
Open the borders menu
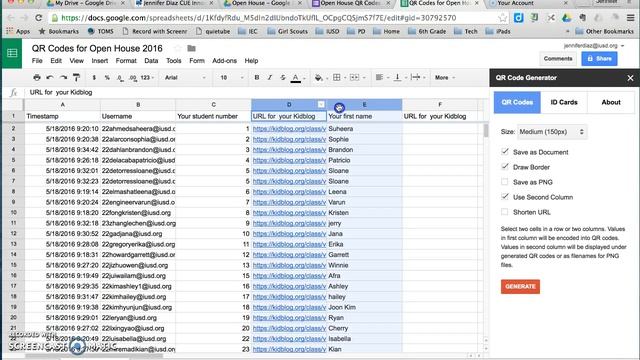337,77
